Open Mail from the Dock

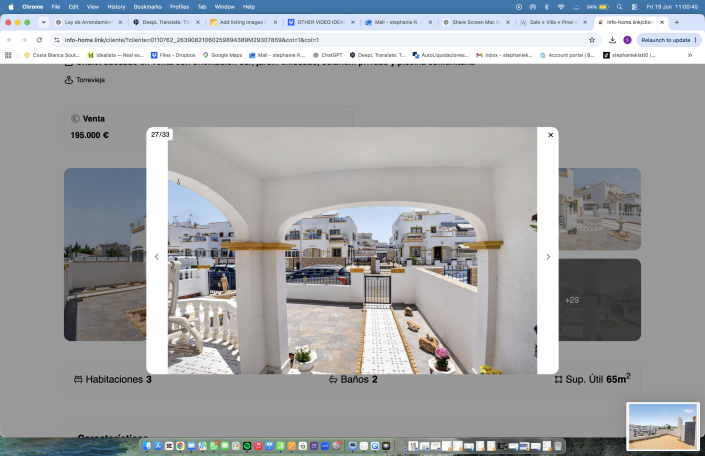point(192,446)
